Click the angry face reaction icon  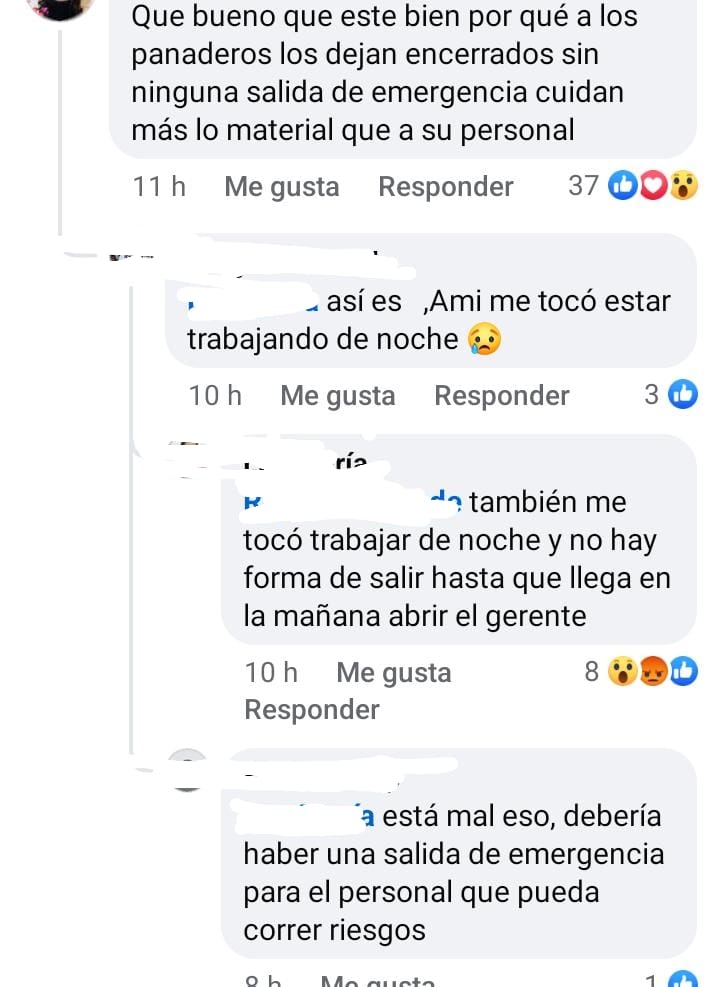point(653,672)
